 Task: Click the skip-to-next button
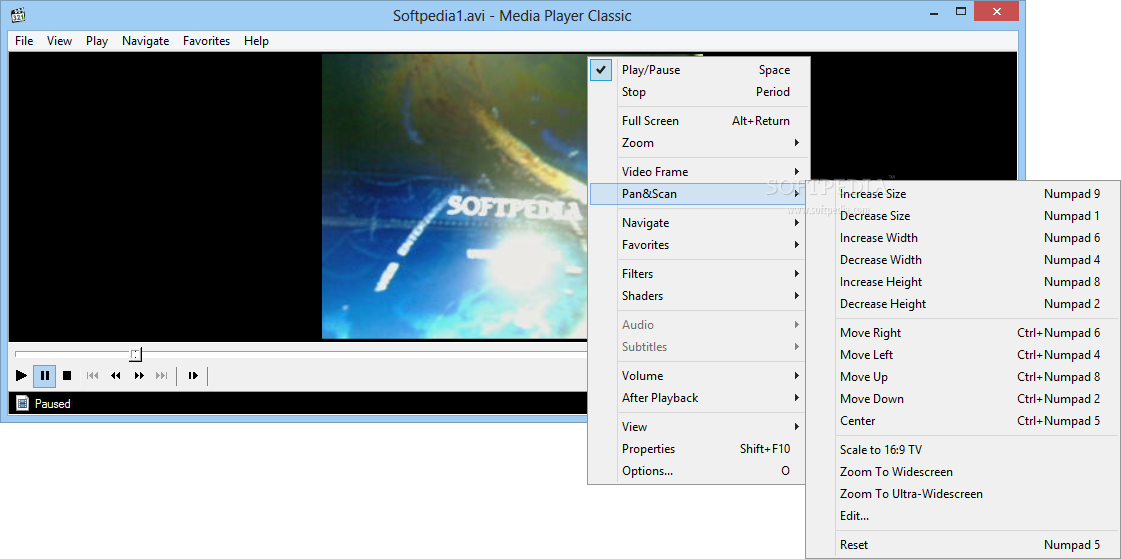(162, 375)
